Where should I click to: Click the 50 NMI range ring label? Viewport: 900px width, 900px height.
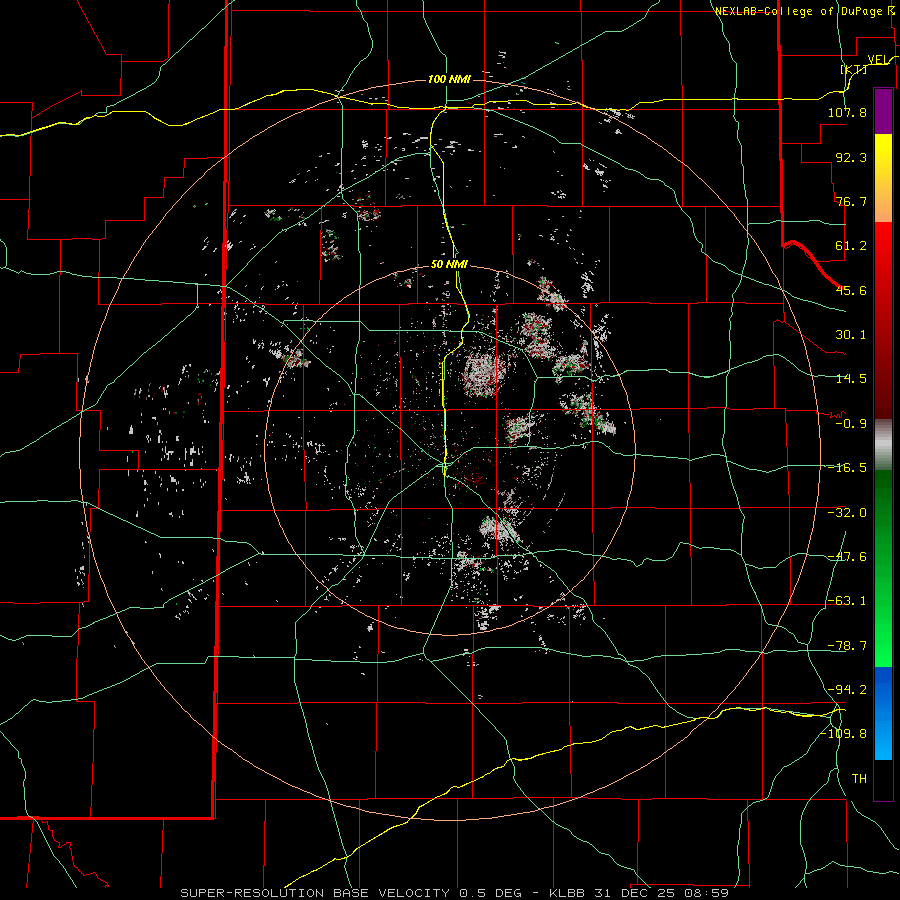click(449, 265)
